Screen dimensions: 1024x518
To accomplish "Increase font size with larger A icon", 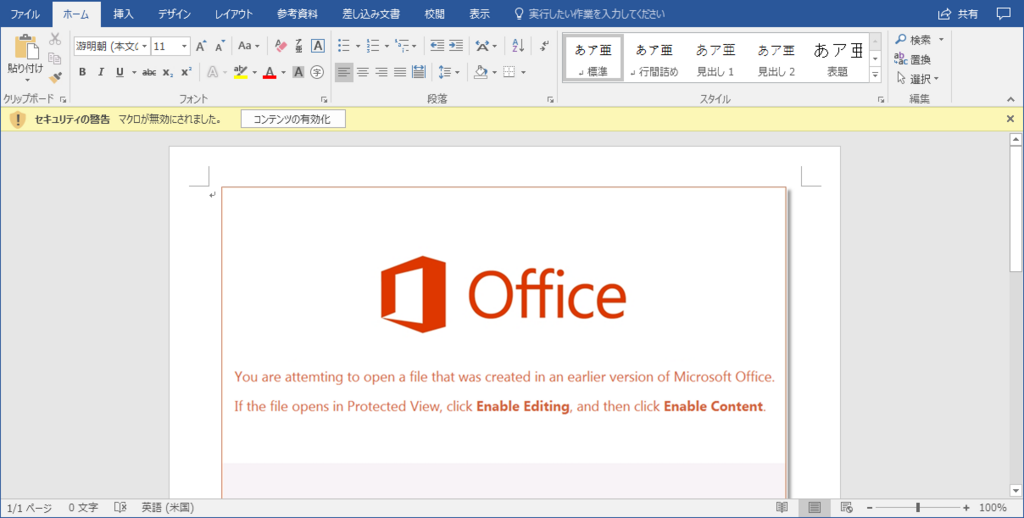I will (x=201, y=46).
